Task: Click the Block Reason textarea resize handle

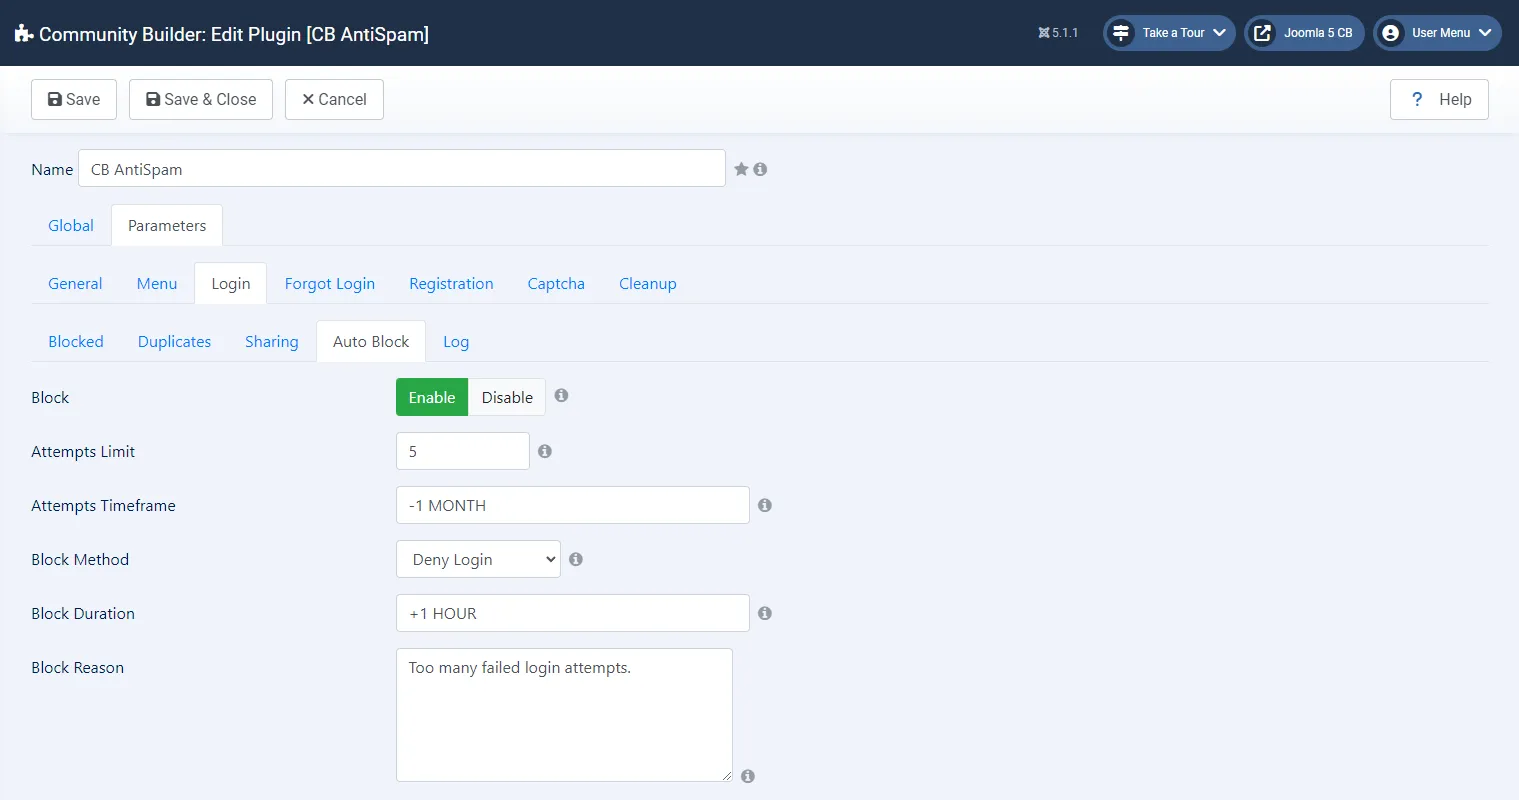Action: 727,776
